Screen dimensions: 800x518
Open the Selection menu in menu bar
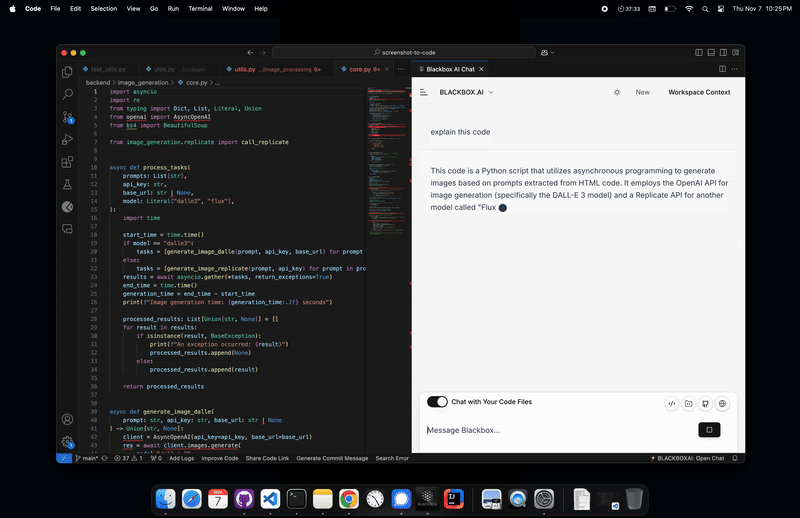pos(104,9)
